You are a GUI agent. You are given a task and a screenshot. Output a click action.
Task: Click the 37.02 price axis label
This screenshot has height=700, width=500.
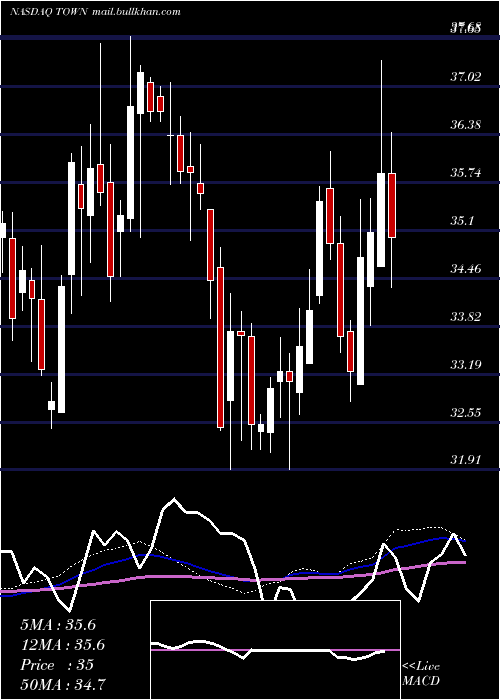tap(466, 77)
